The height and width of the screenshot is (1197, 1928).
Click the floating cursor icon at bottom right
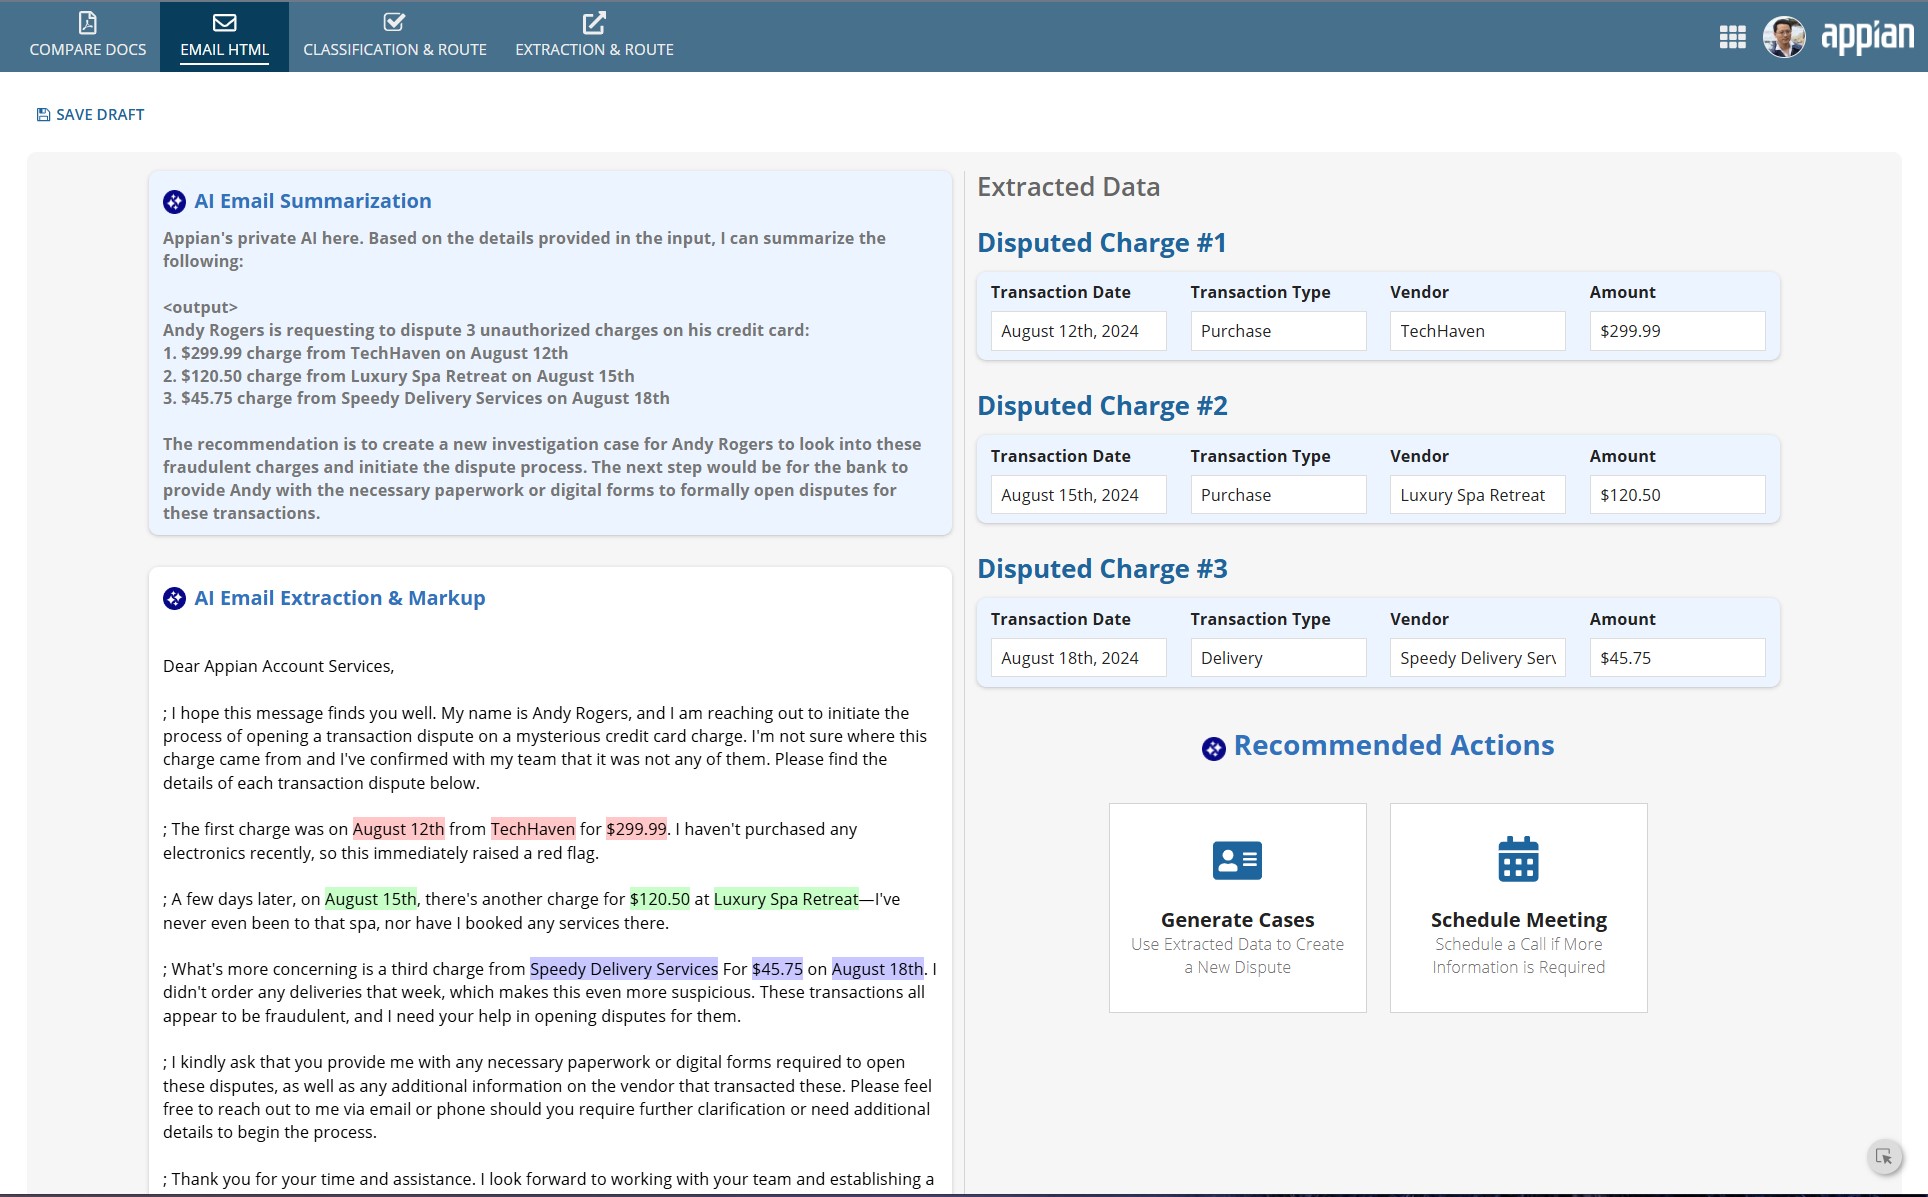(x=1884, y=1157)
